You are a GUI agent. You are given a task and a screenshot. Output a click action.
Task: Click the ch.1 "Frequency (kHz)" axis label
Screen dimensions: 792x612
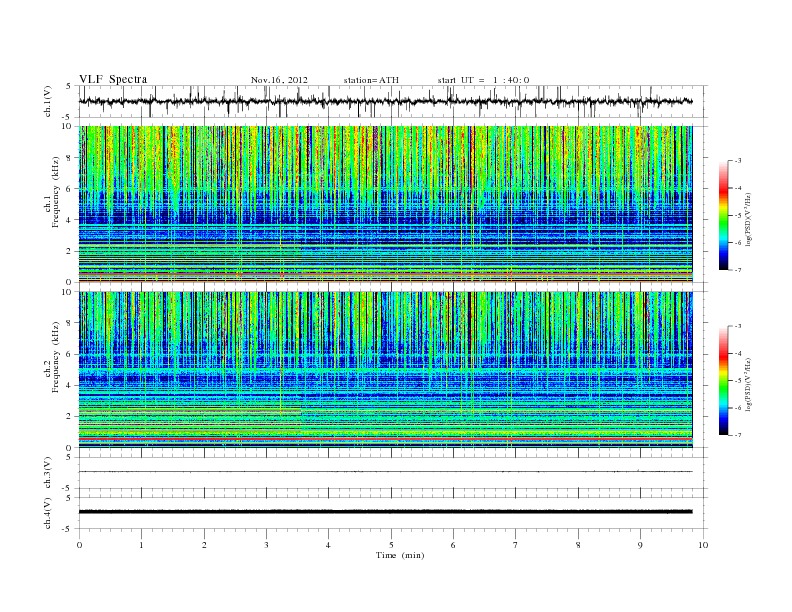pyautogui.click(x=56, y=192)
